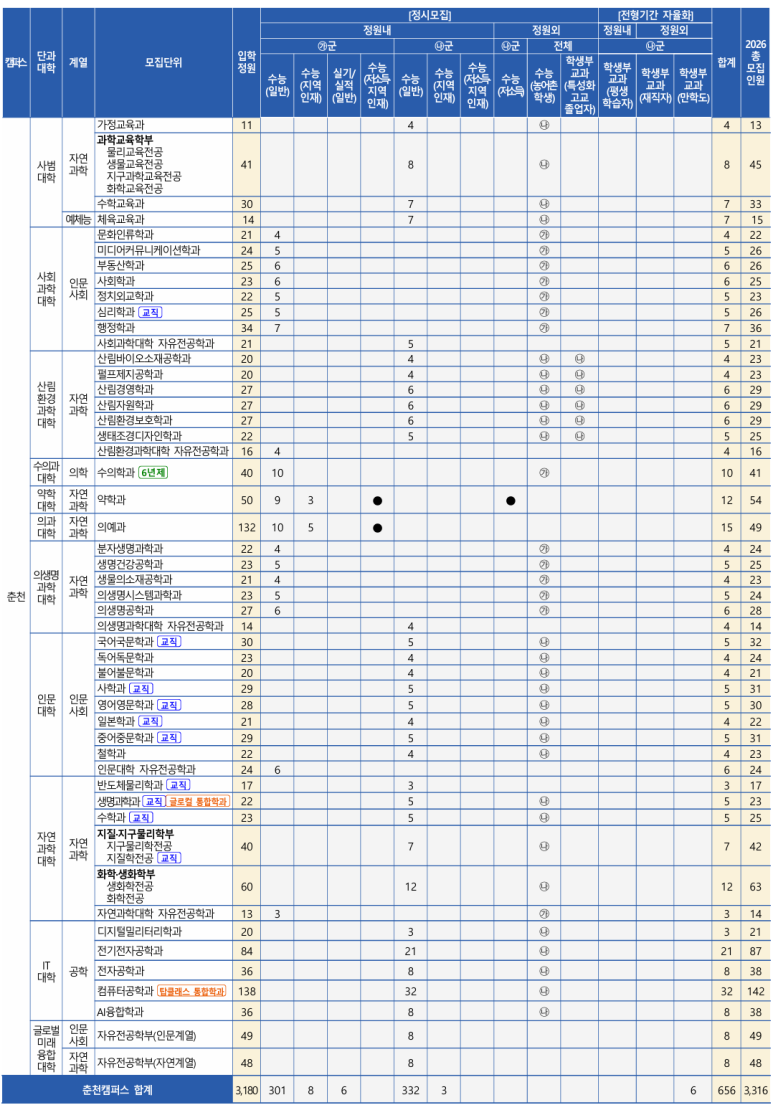Click 학생부교과(만학도) column header
773x1105 pixels.
[693, 85]
